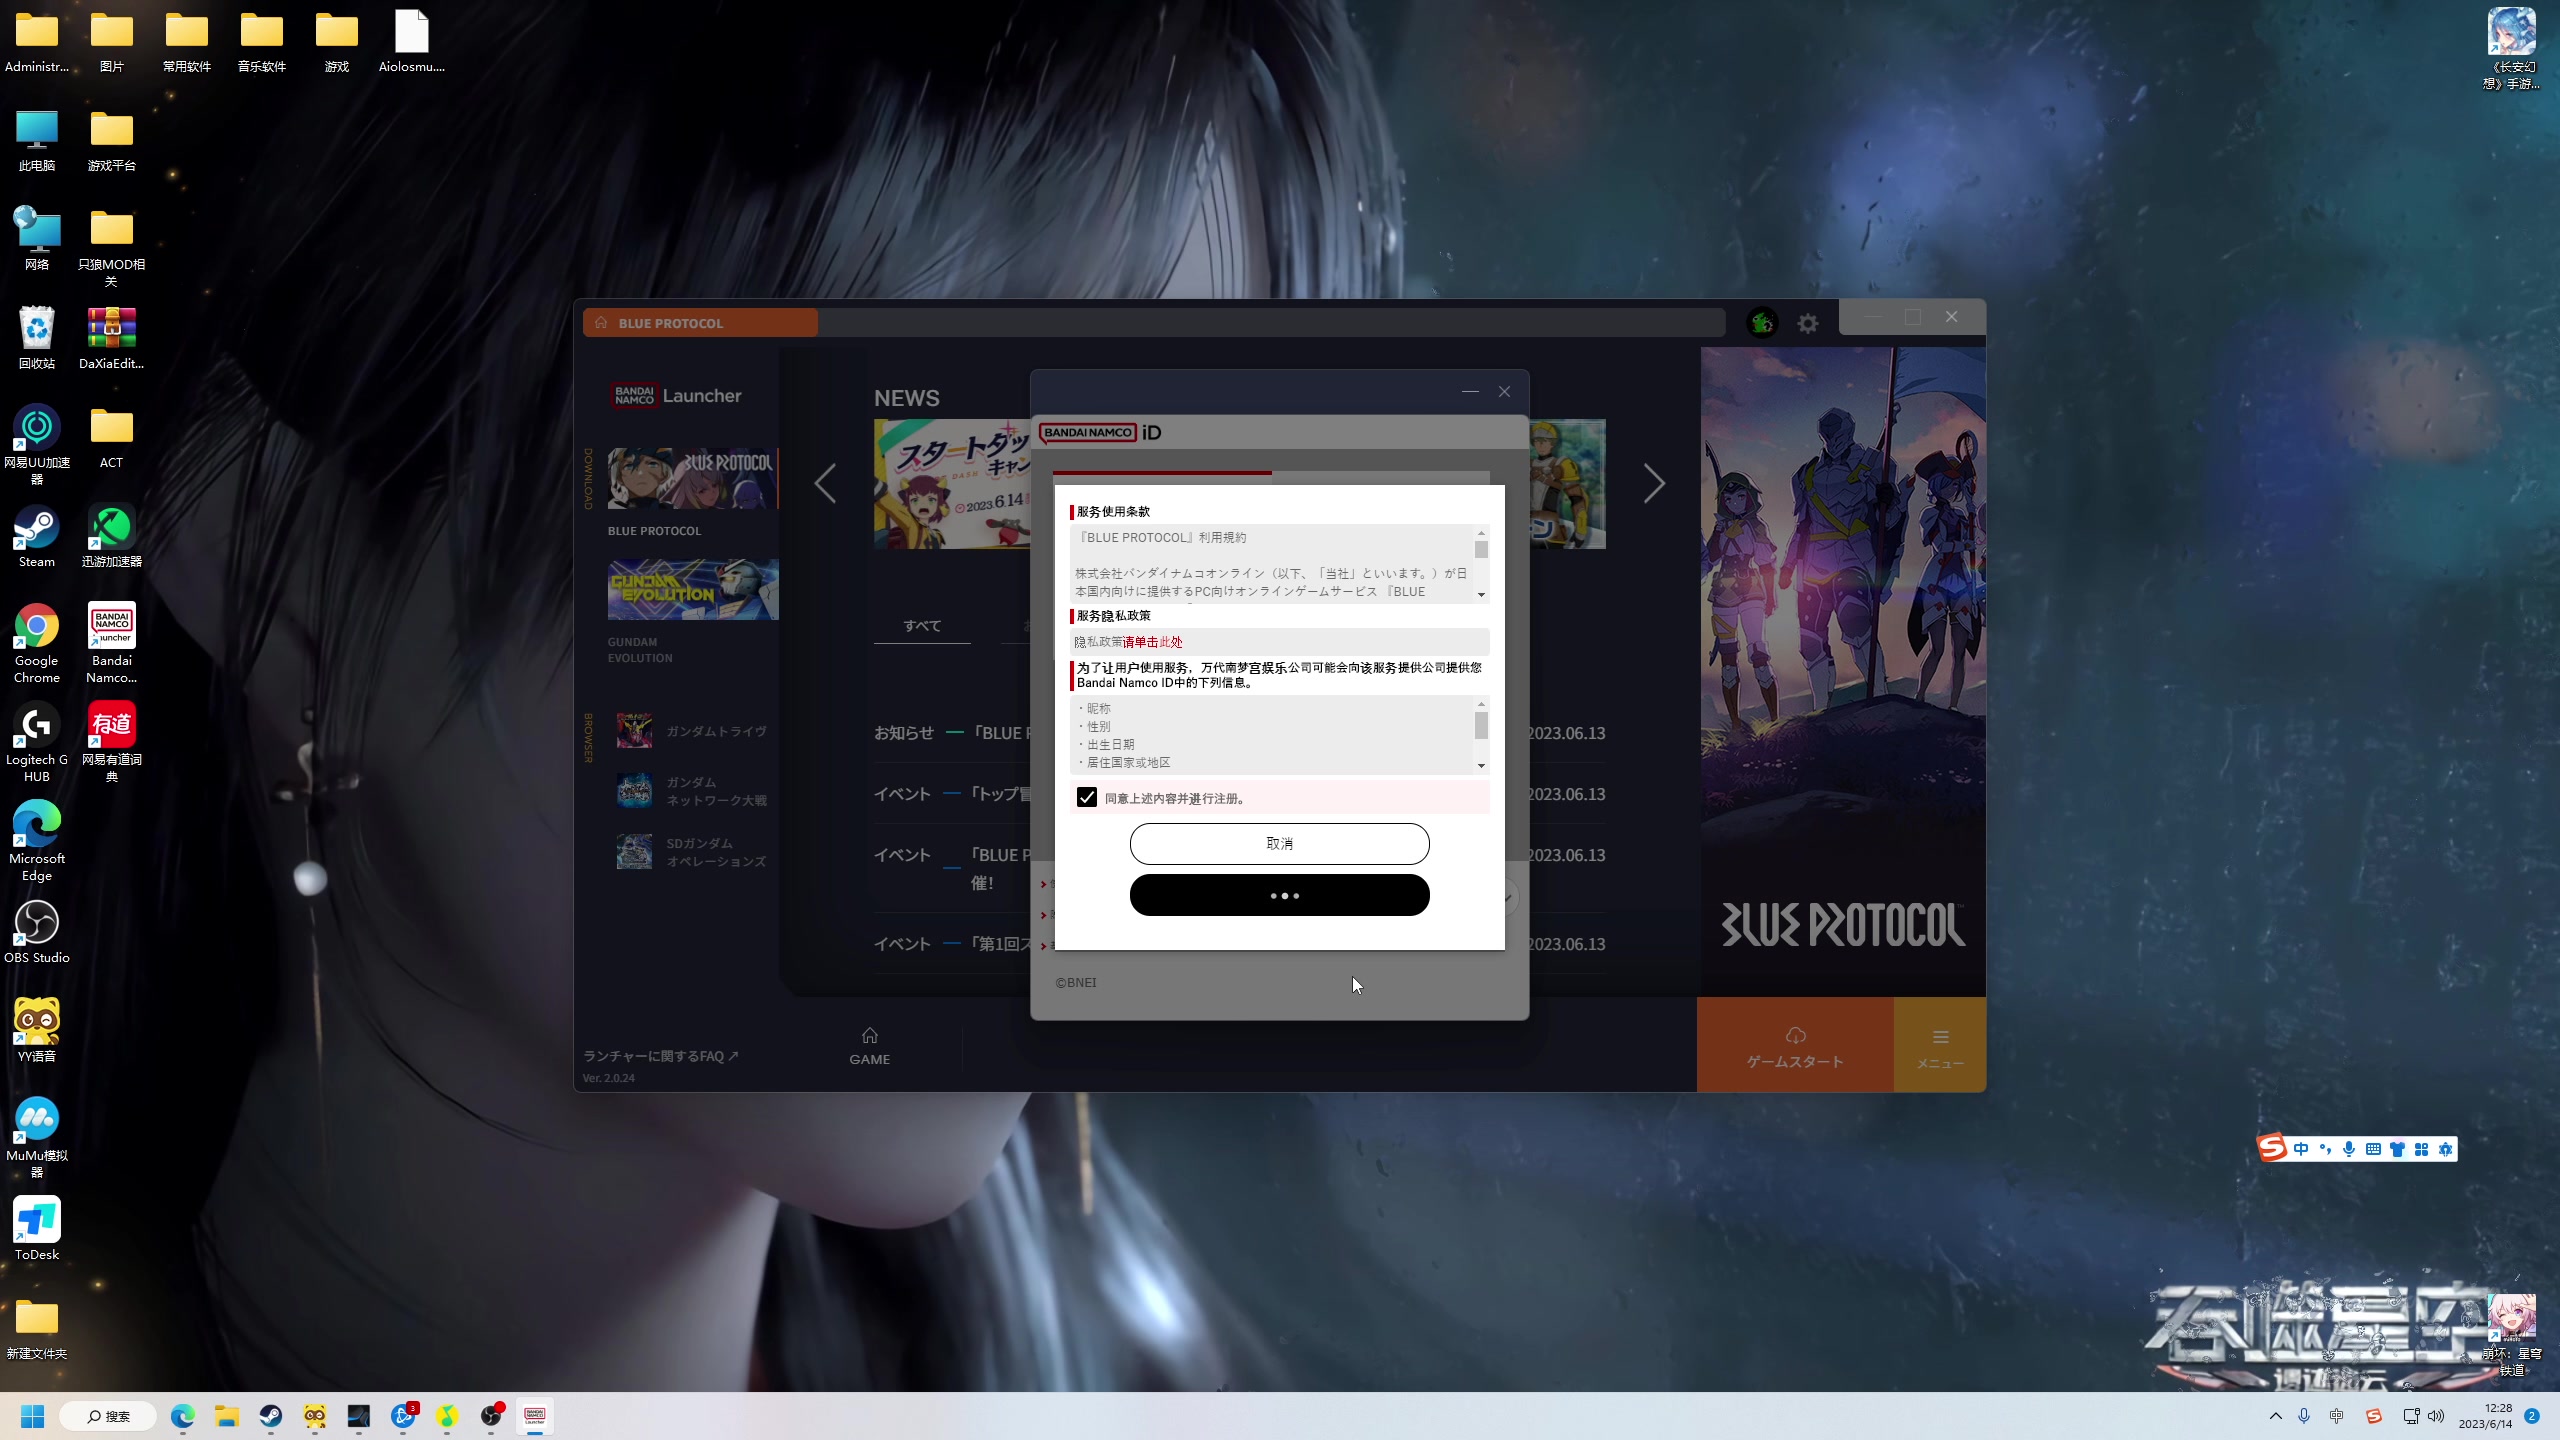This screenshot has width=2560, height=1440.
Task: Click the black loading submit button
Action: (x=1280, y=895)
